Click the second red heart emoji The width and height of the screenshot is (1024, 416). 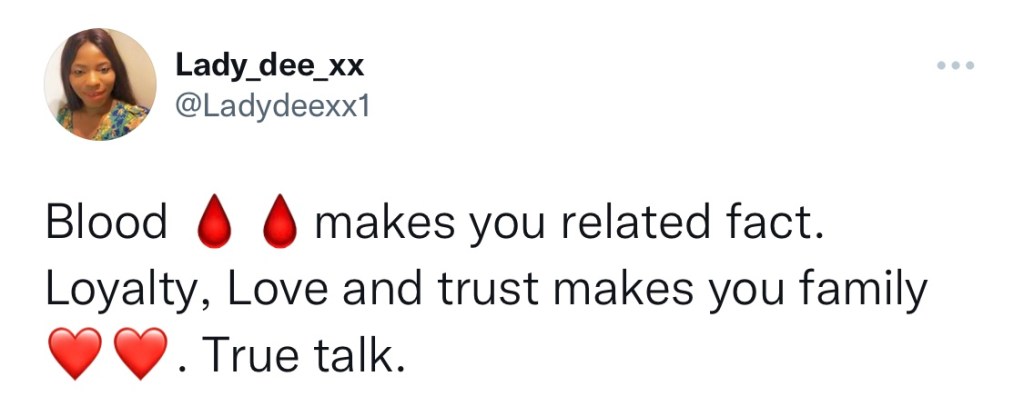click(139, 356)
